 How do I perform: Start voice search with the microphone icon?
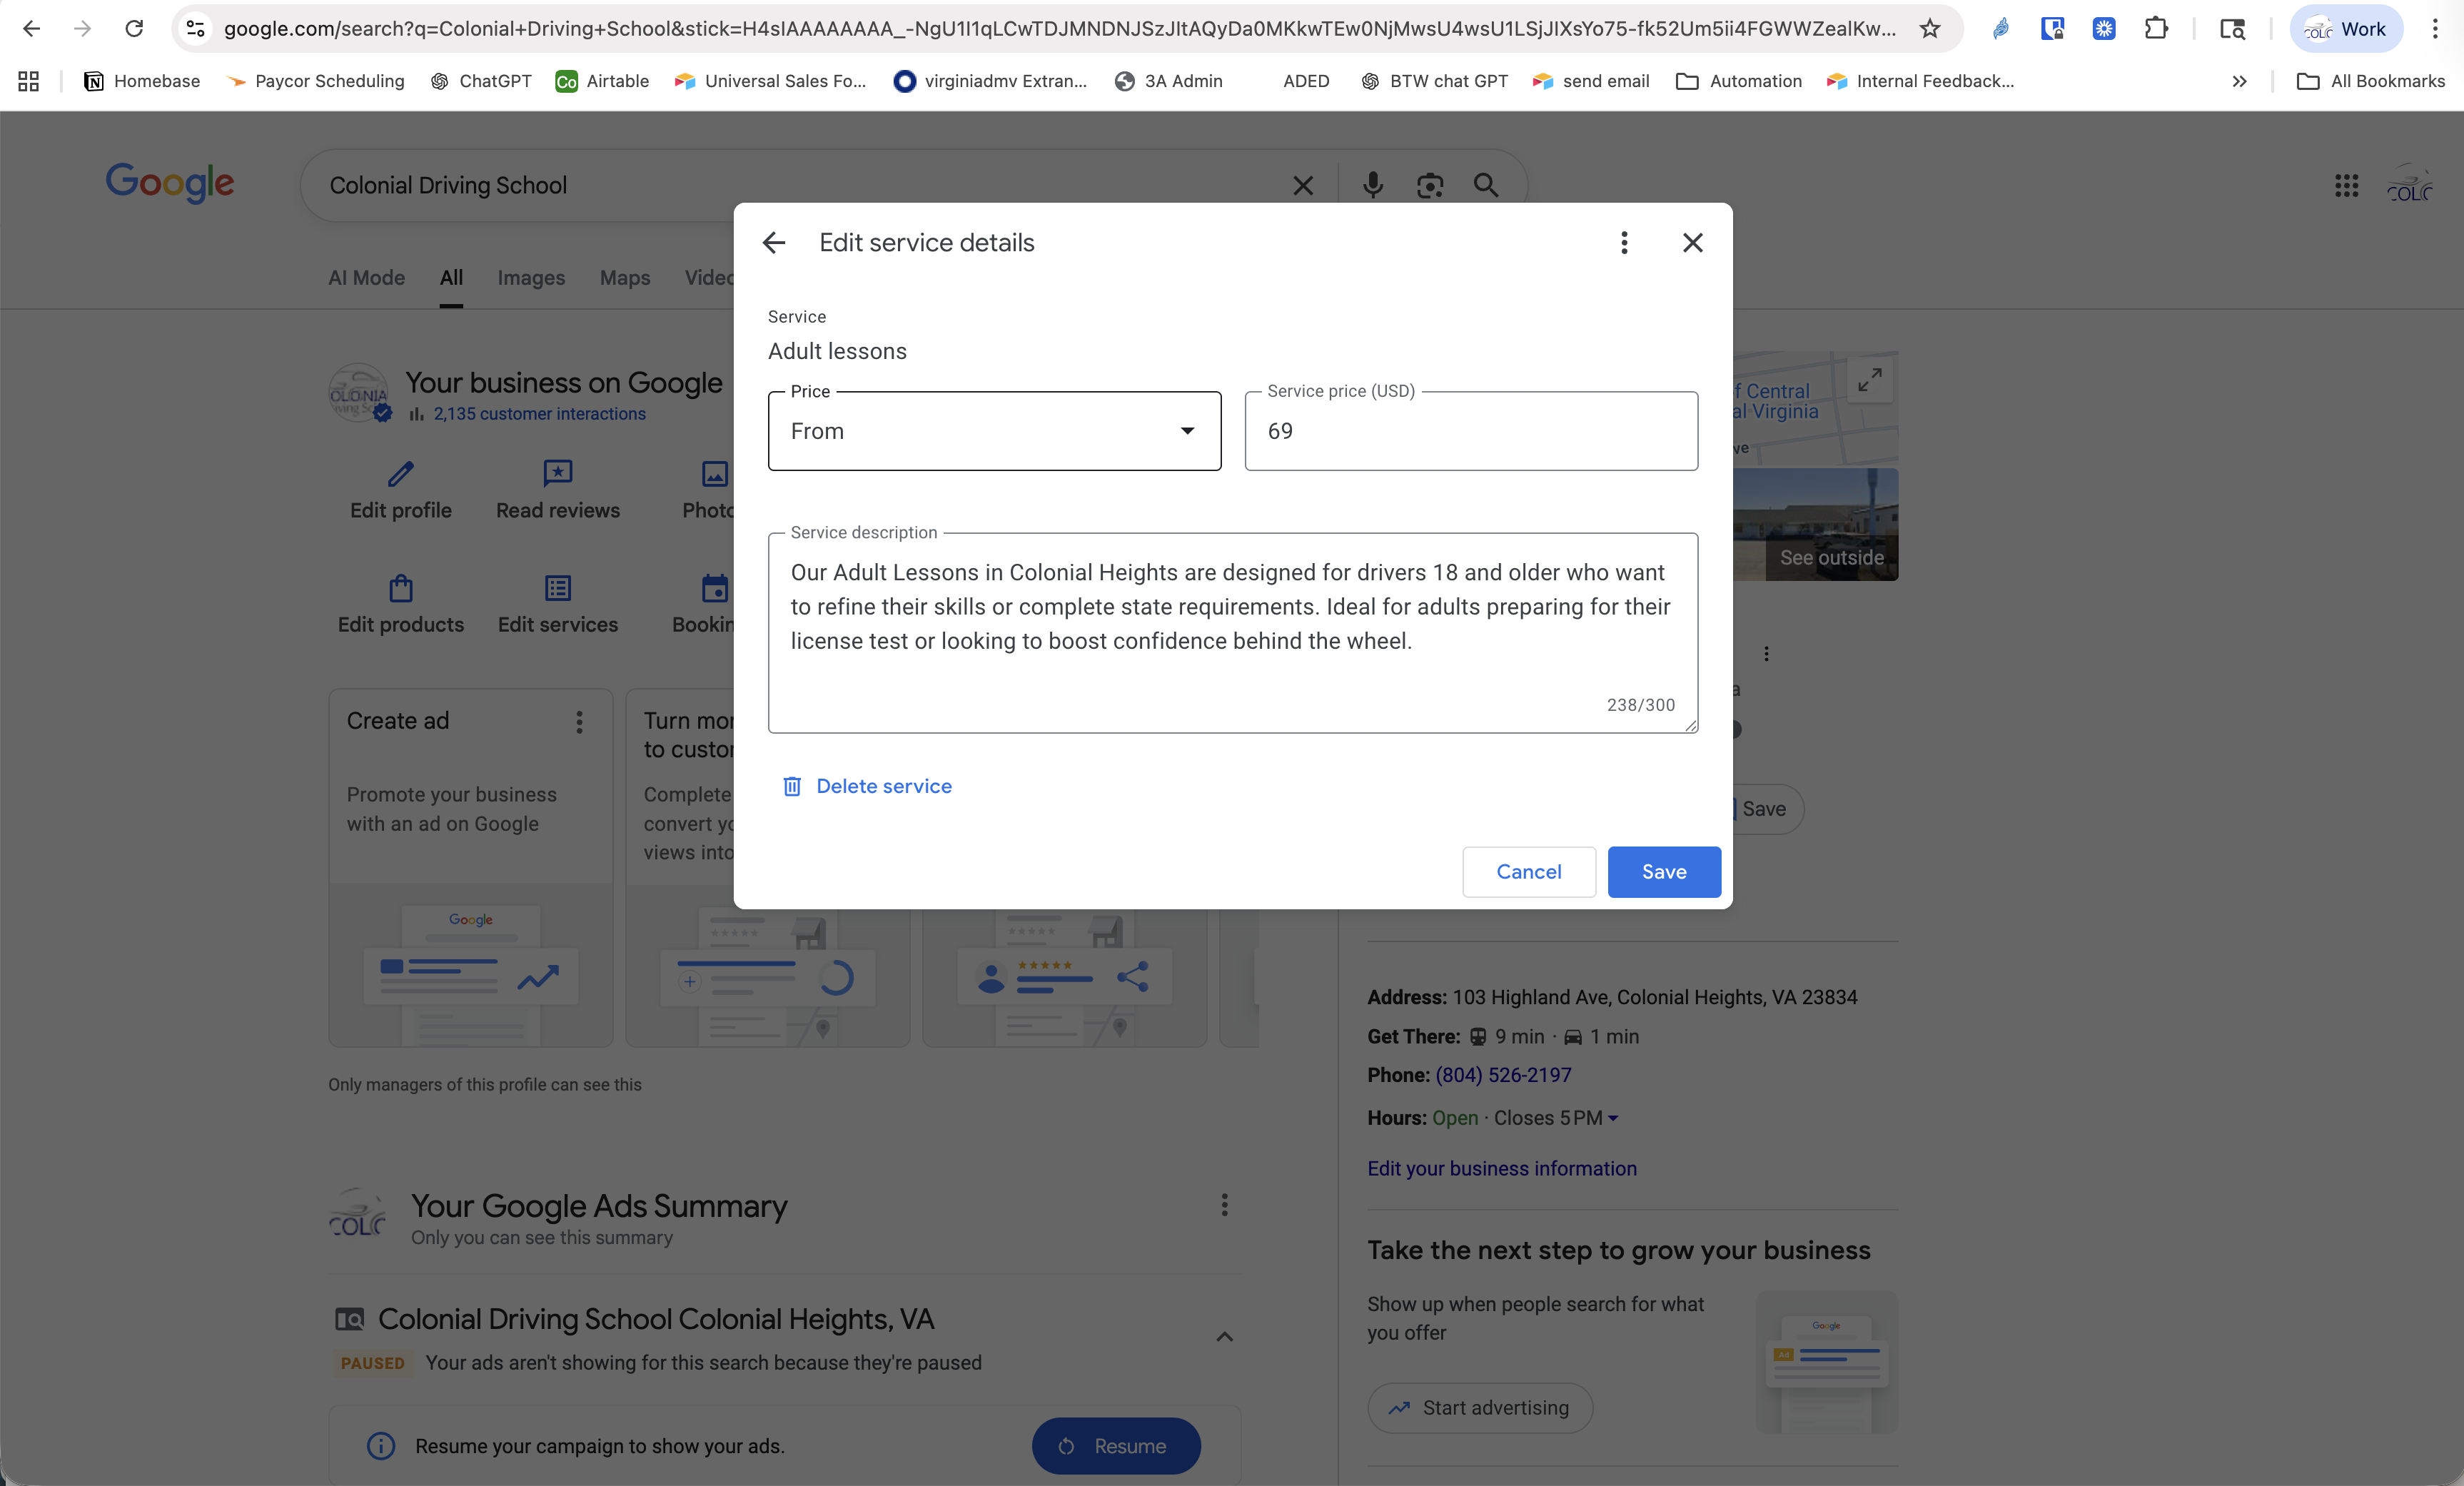1373,185
